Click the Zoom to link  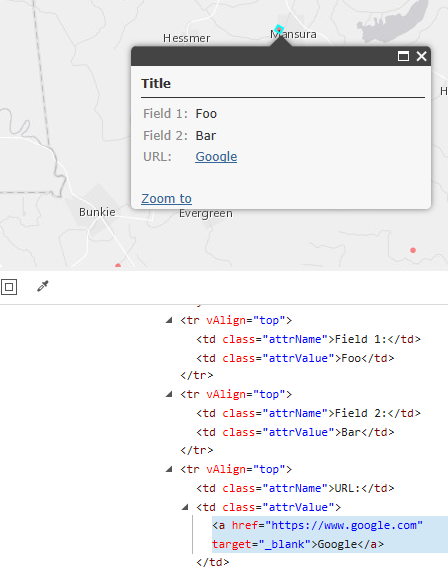point(166,198)
